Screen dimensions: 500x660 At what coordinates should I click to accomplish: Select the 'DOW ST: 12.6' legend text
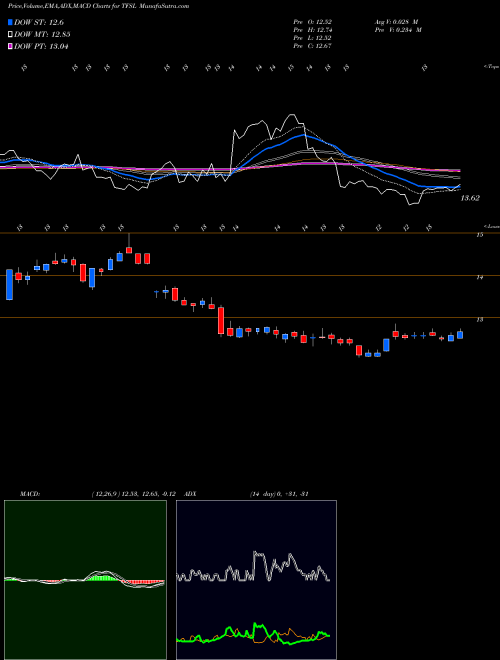click(39, 22)
